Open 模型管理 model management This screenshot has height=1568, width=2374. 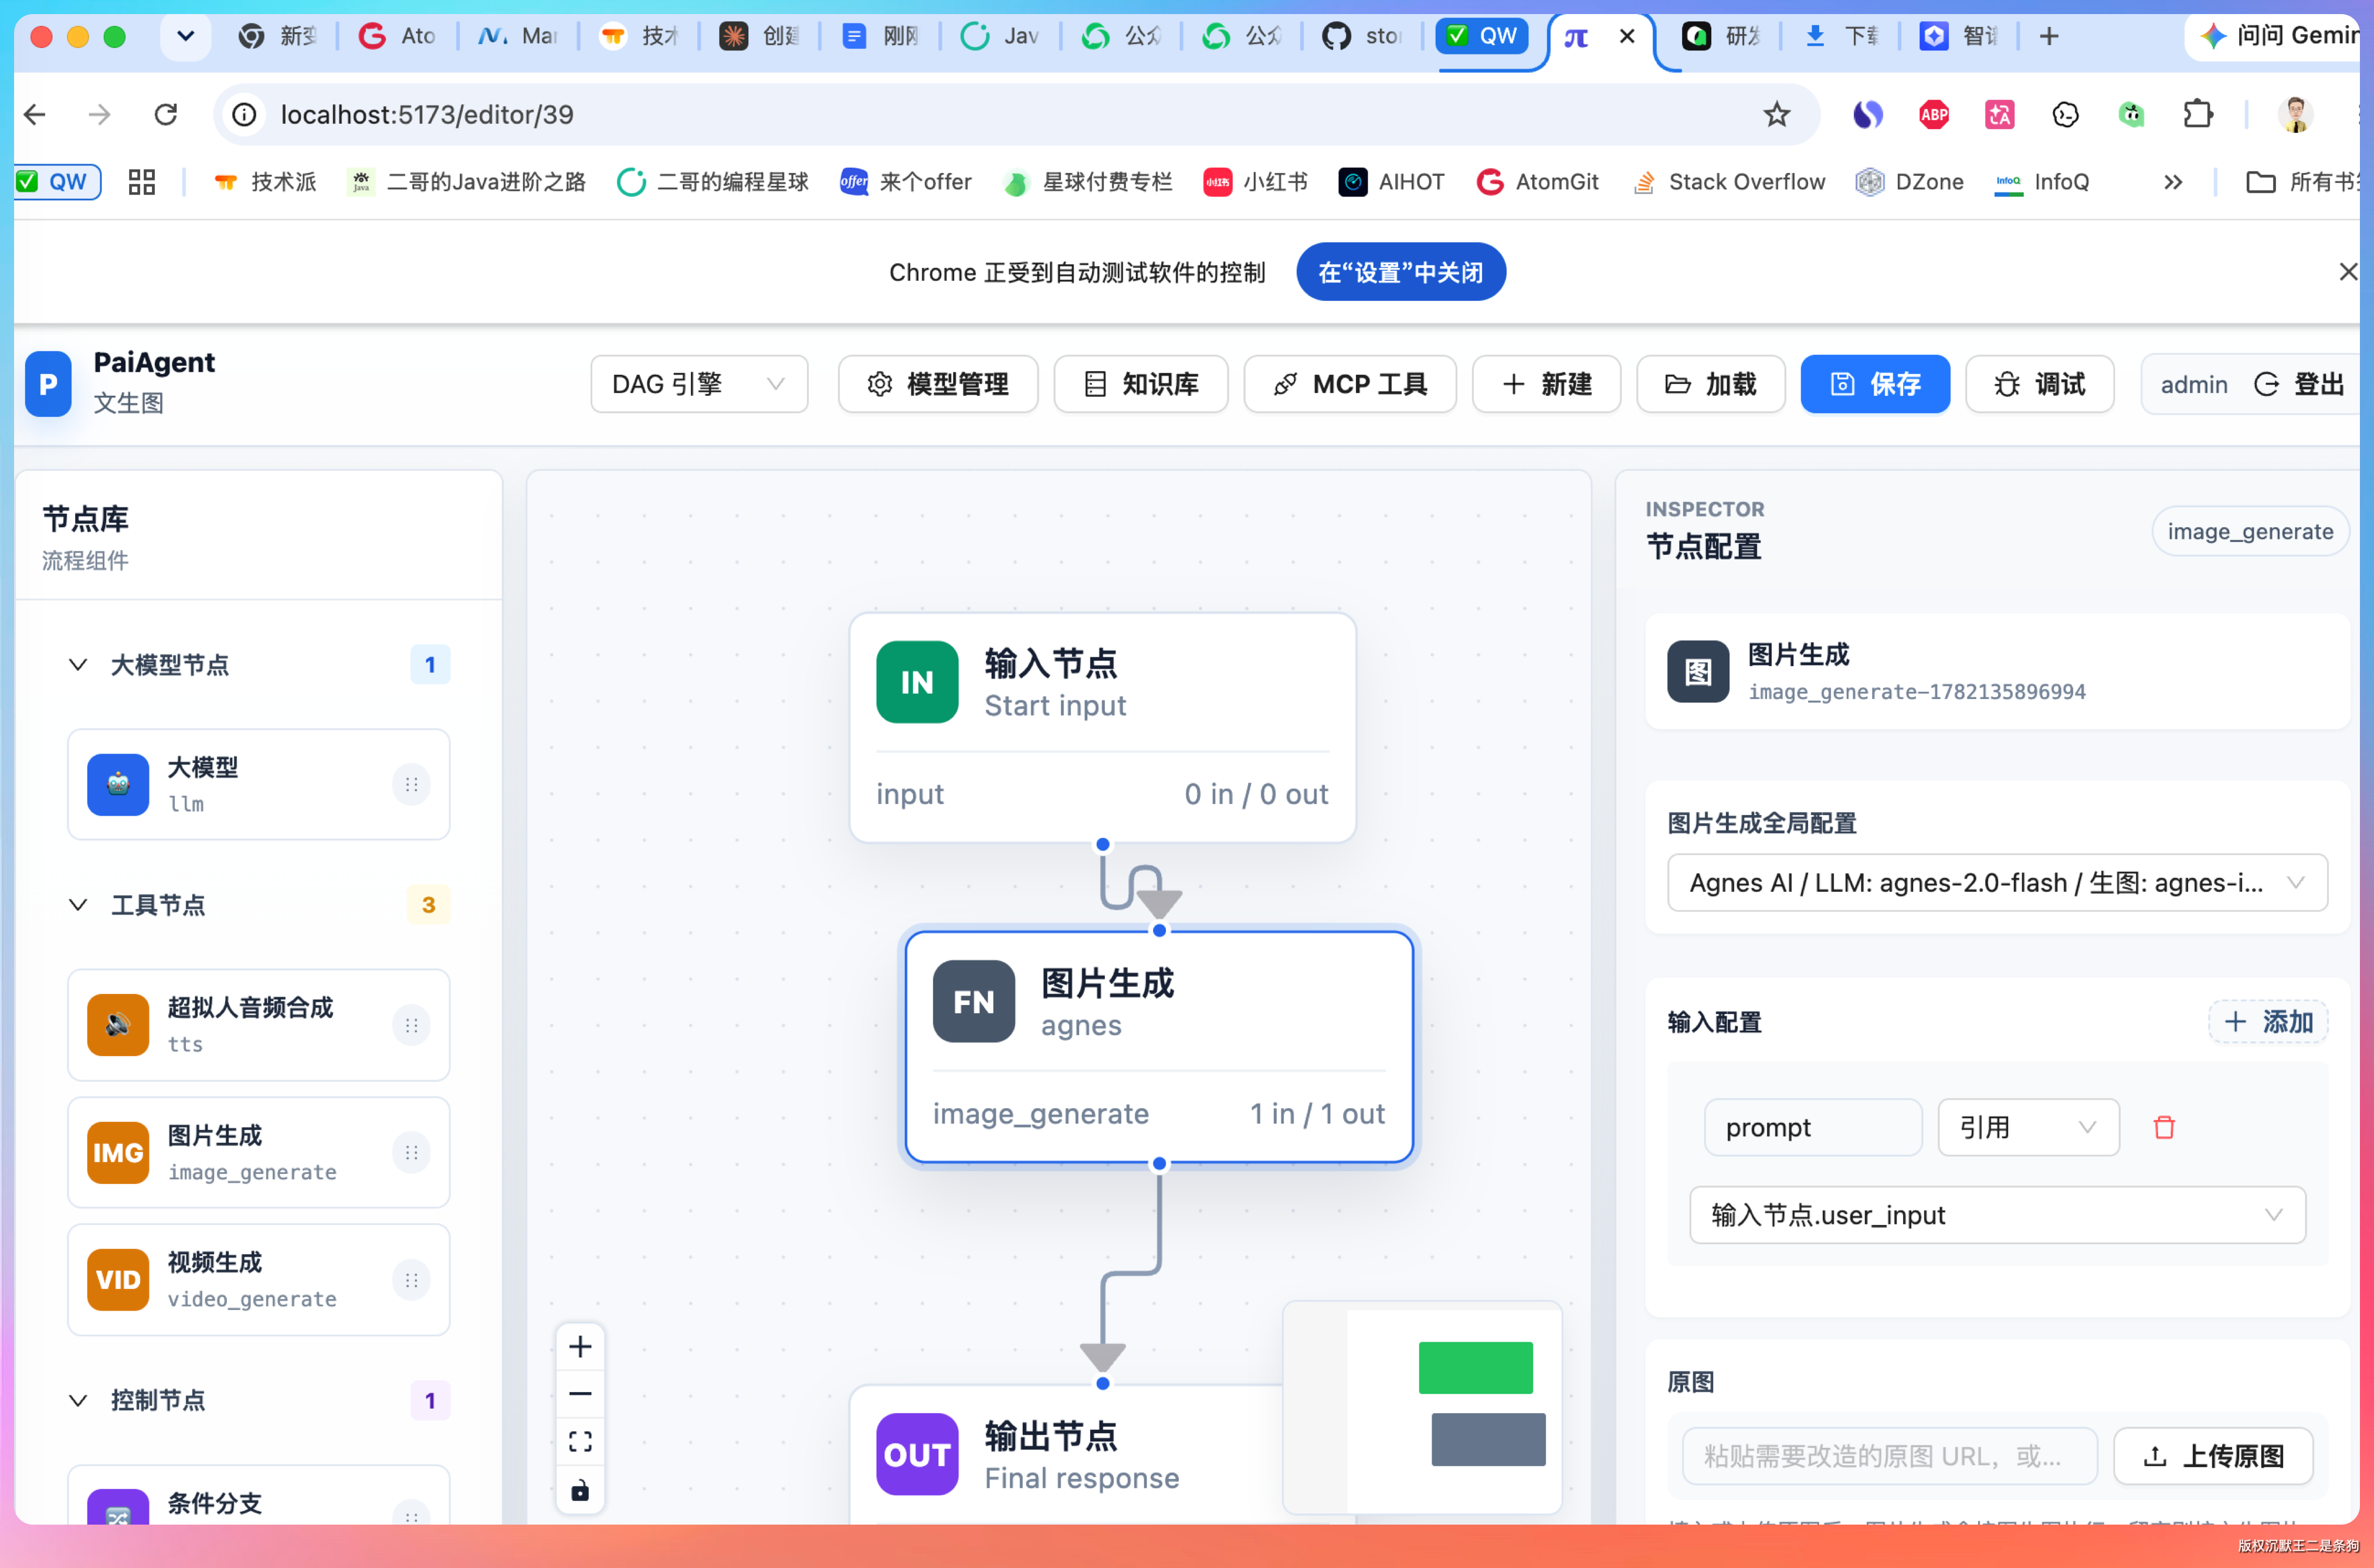click(938, 384)
